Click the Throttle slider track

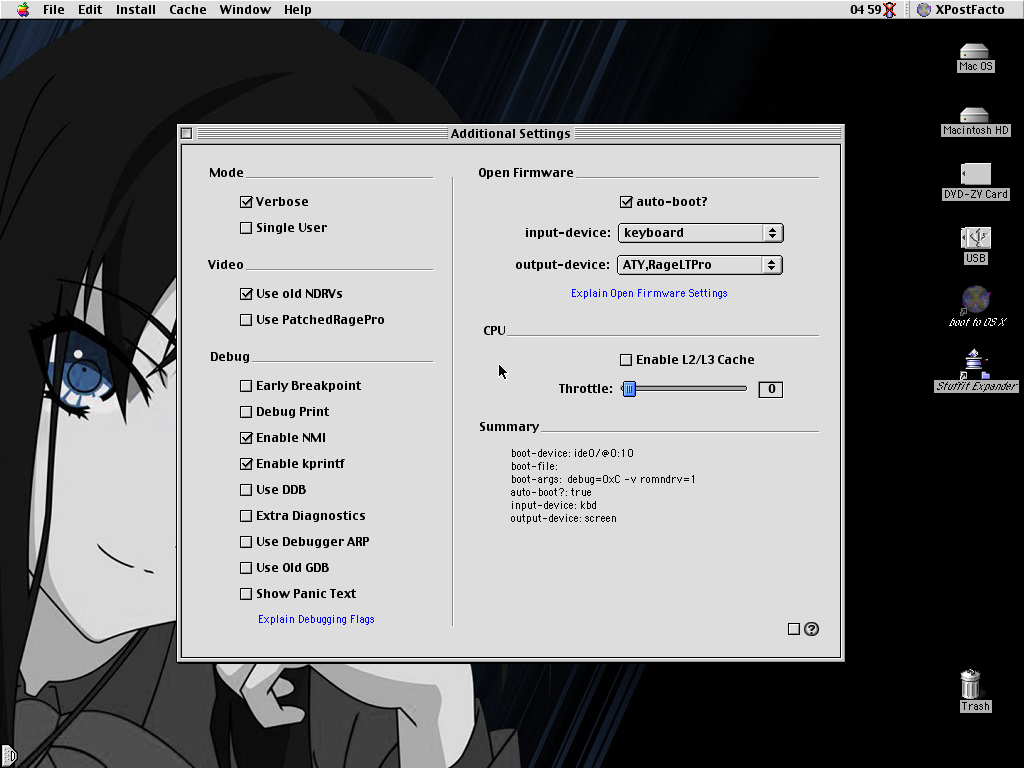(684, 389)
